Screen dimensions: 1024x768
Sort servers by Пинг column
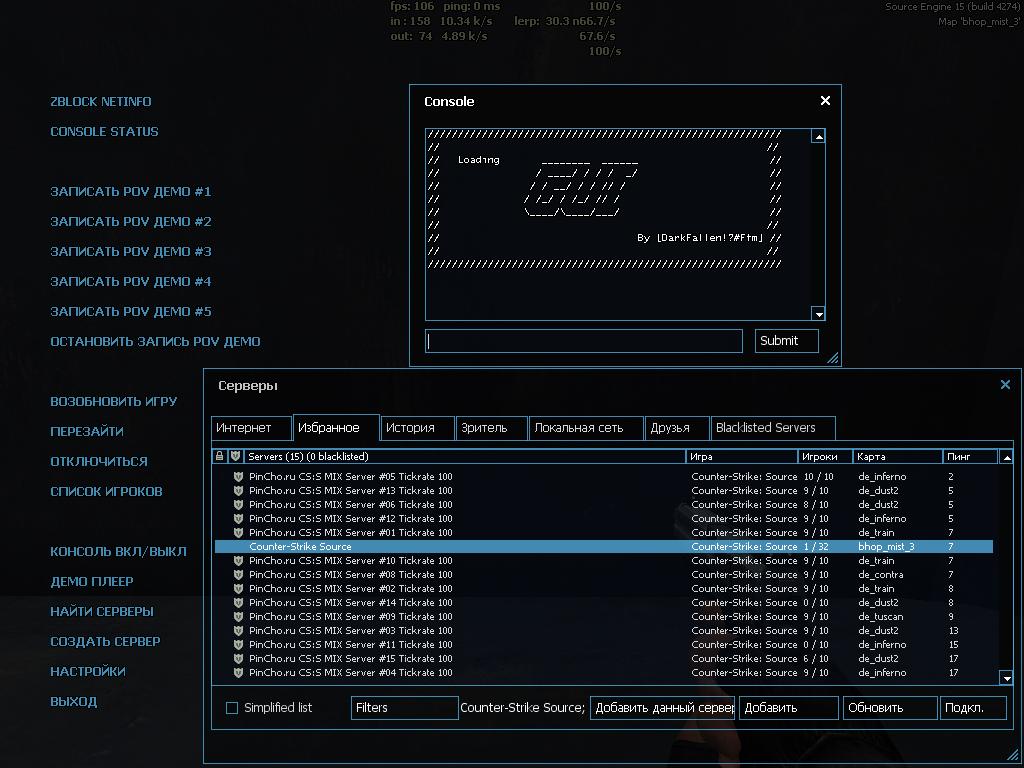click(x=970, y=456)
